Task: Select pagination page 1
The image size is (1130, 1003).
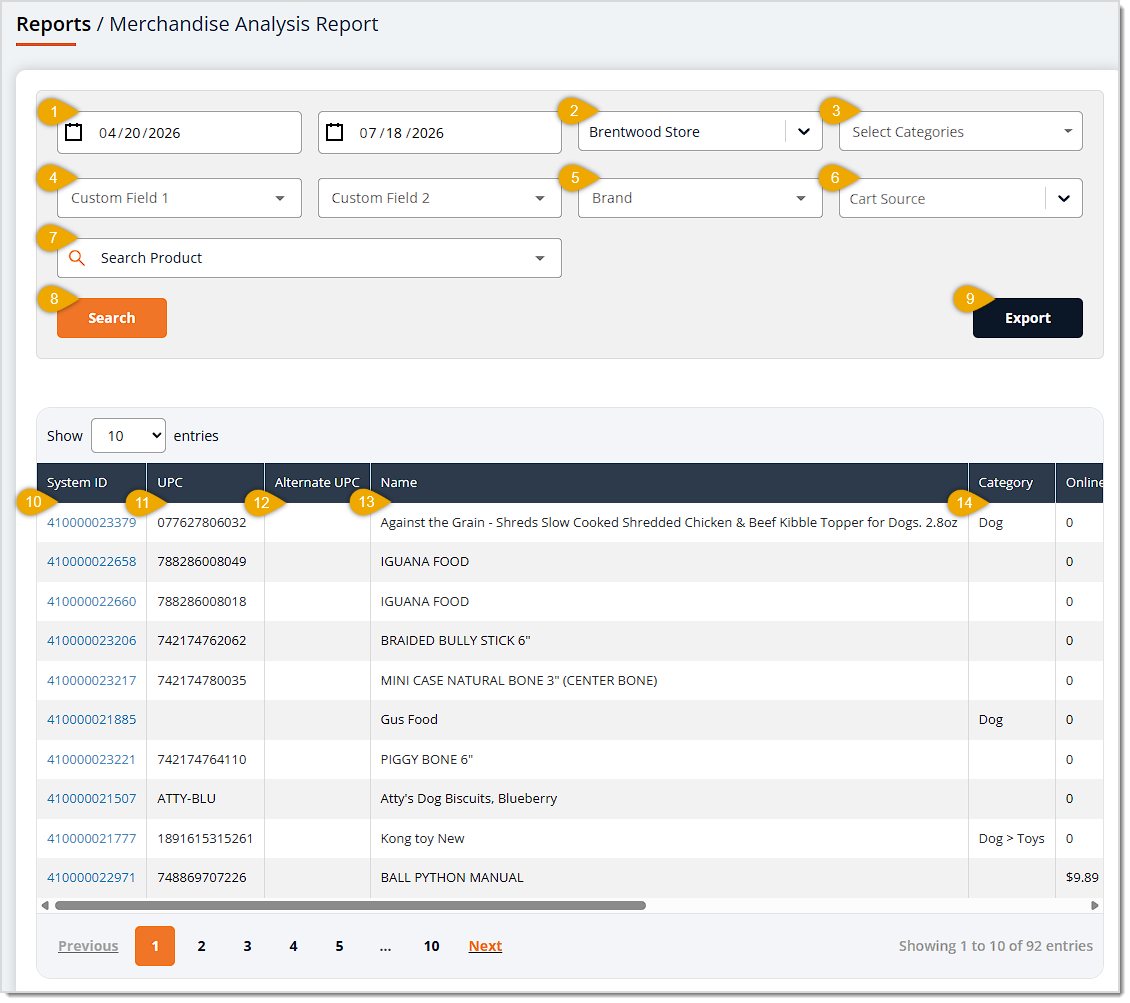Action: (x=155, y=946)
